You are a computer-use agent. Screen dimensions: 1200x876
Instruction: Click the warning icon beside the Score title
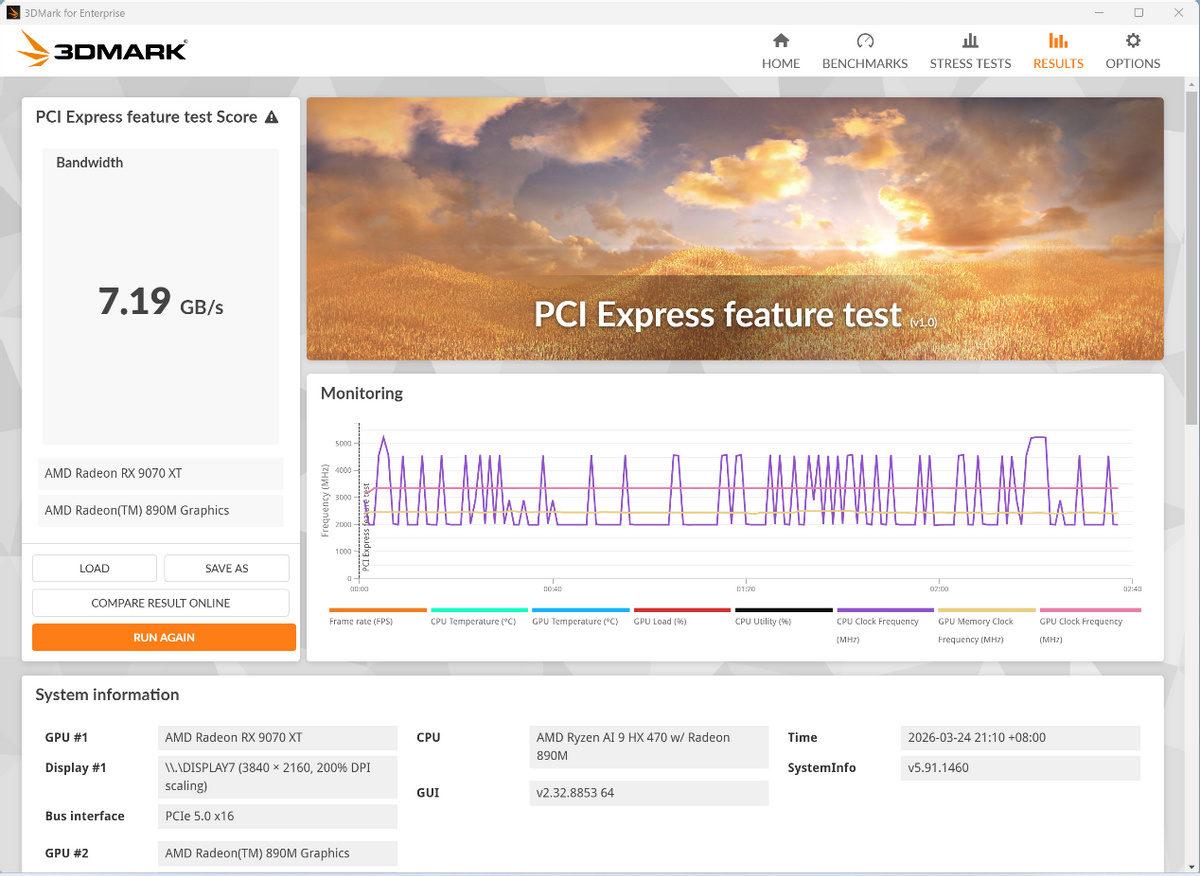pos(271,117)
